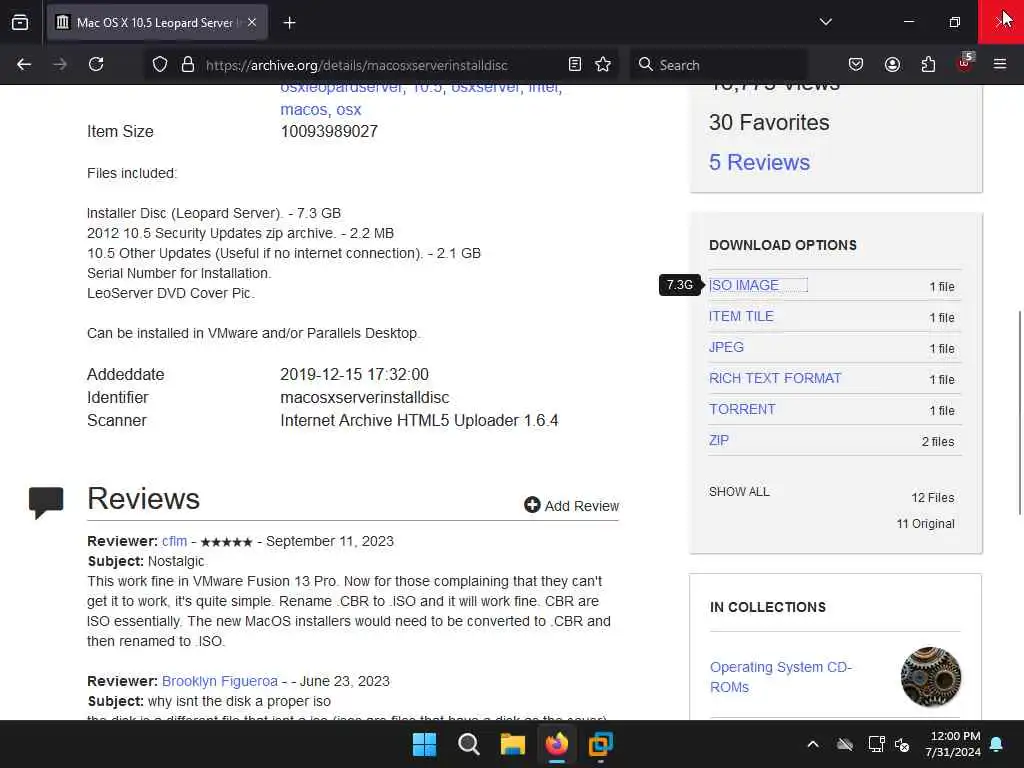Open the list all tabs dropdown

[825, 22]
